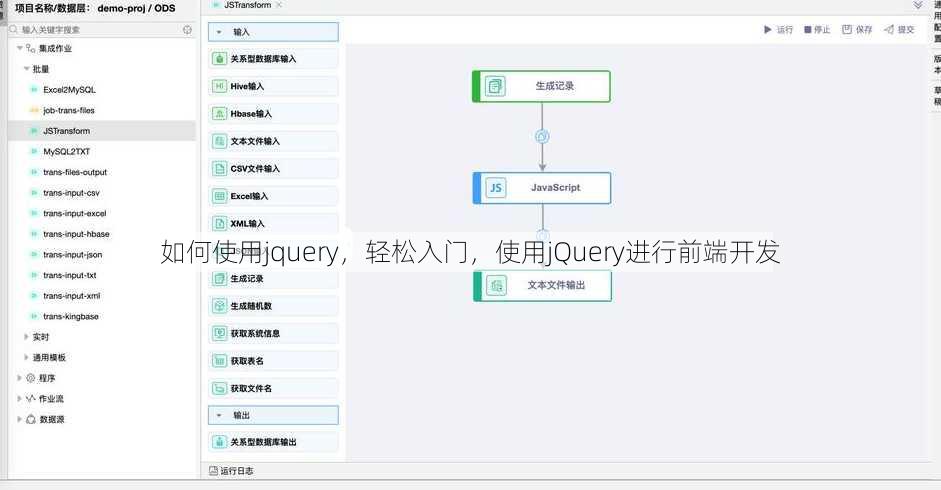Expand the 数据源 tree node
Viewport: 941px width, 490px height.
pyautogui.click(x=20, y=419)
